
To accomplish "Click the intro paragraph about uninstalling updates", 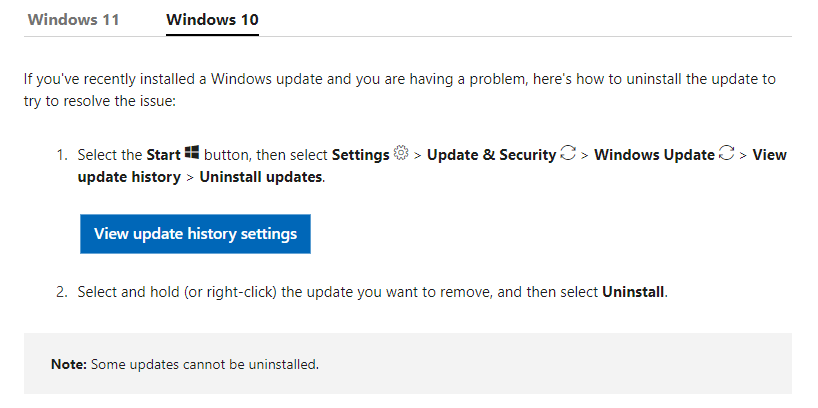I will [x=400, y=90].
